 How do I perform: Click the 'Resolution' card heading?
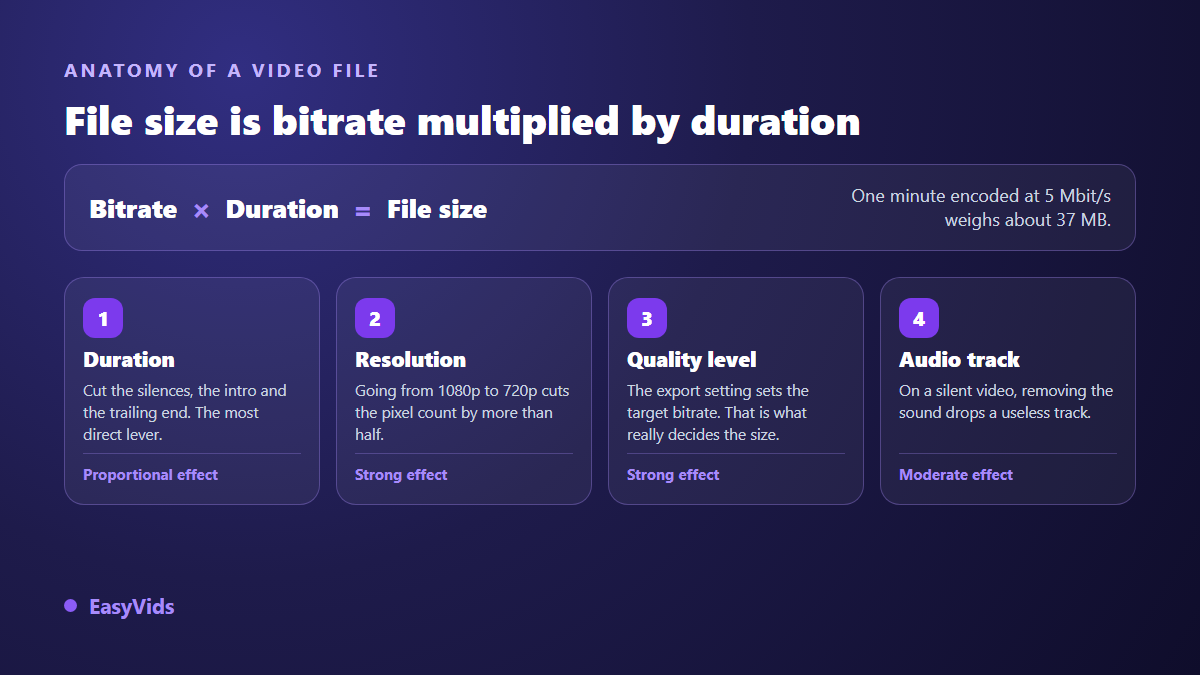coord(411,359)
